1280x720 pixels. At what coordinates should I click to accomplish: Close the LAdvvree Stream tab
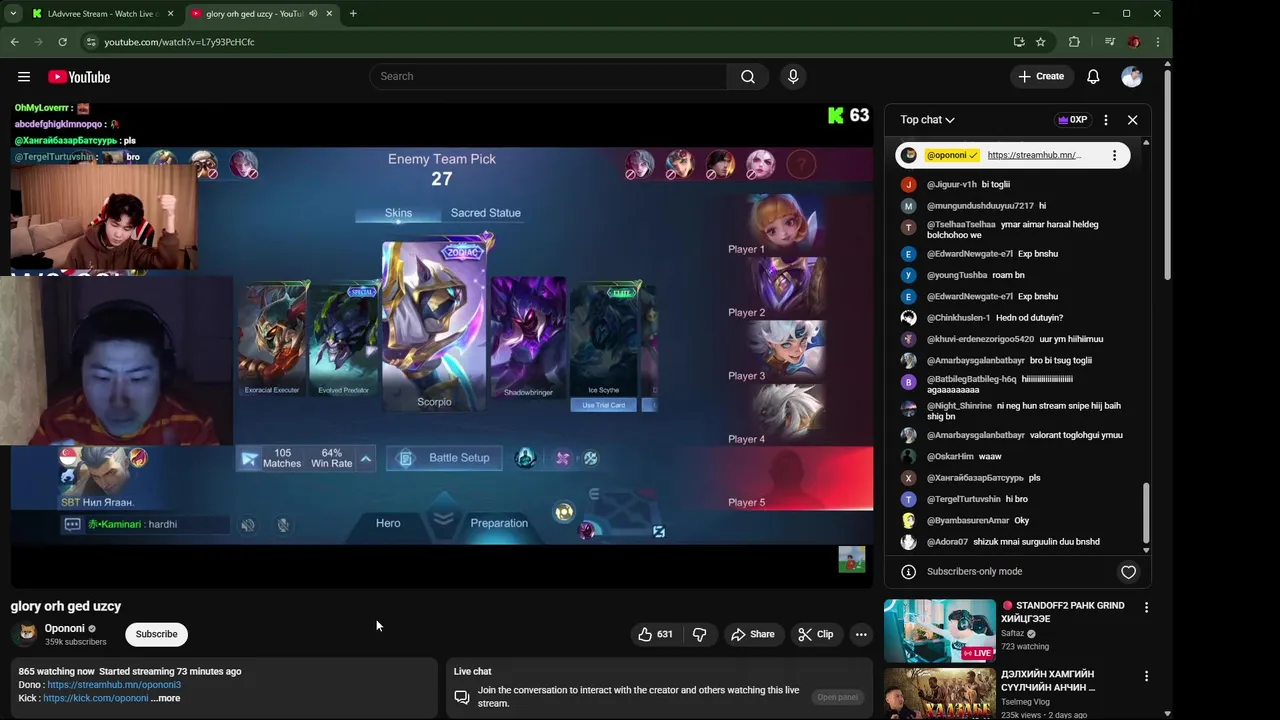170,14
